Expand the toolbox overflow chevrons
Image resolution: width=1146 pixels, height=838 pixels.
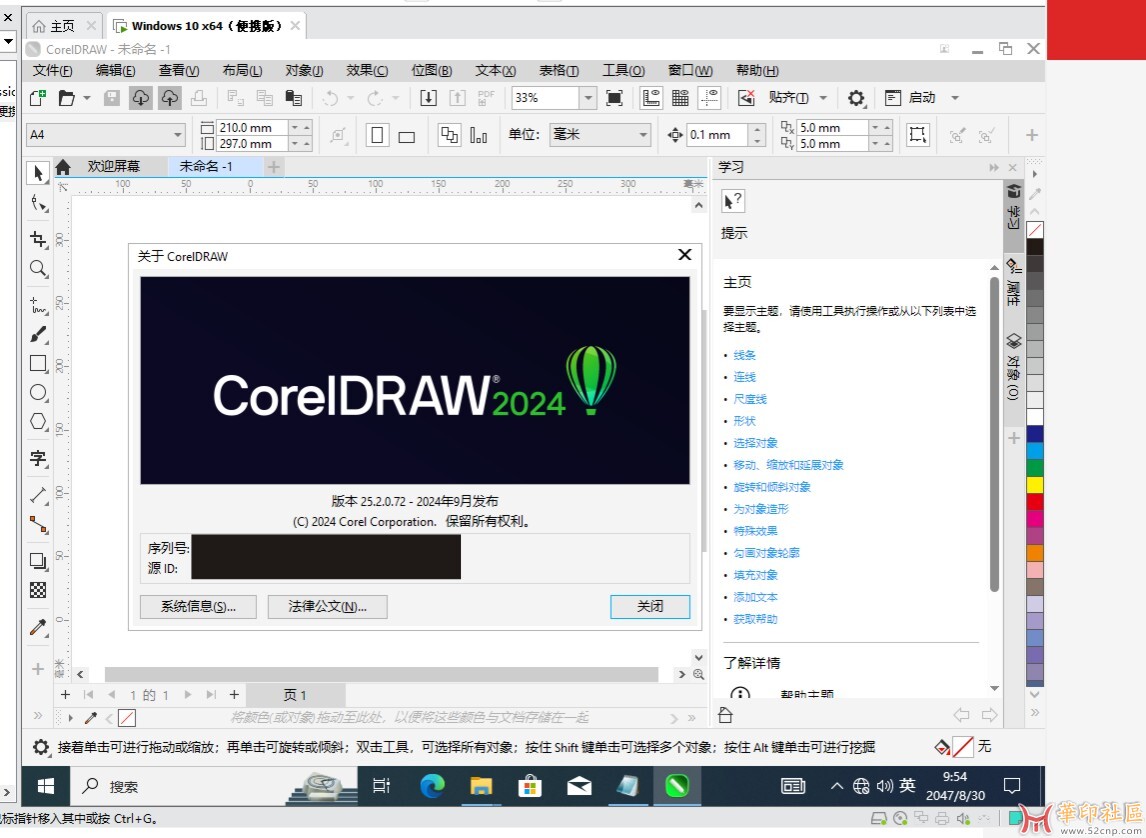[x=38, y=715]
